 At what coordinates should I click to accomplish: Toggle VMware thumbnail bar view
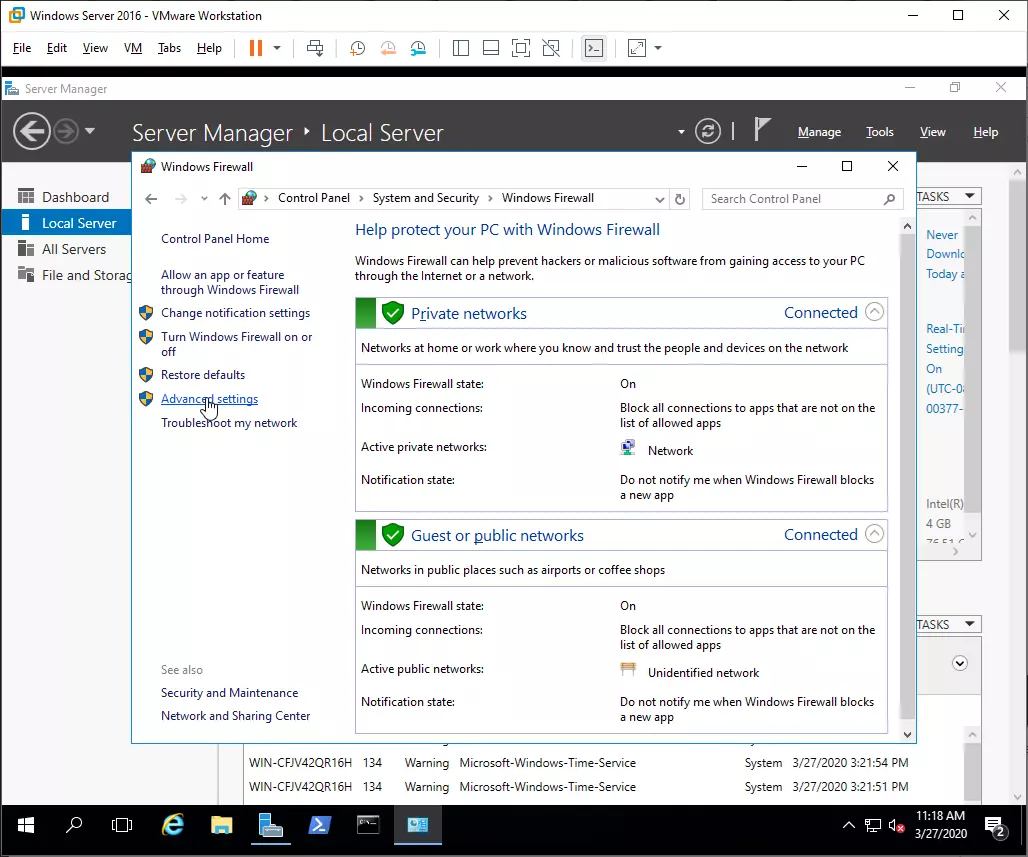tap(491, 48)
